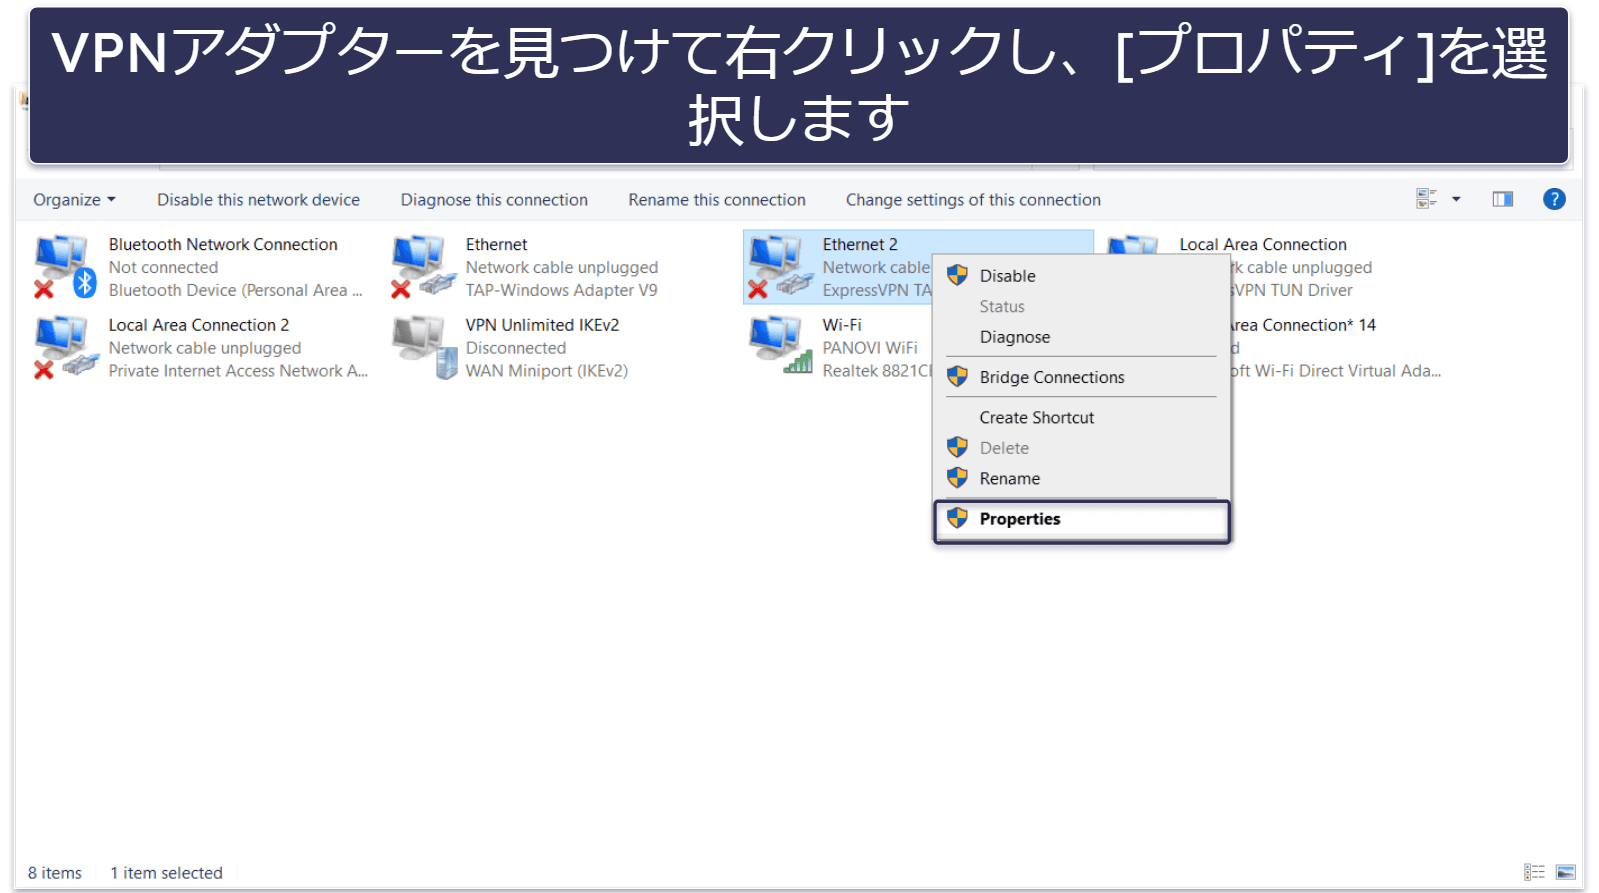Viewport: 1599px width, 893px height.
Task: Select the Wi-Fi adapter icon
Action: pyautogui.click(x=780, y=345)
